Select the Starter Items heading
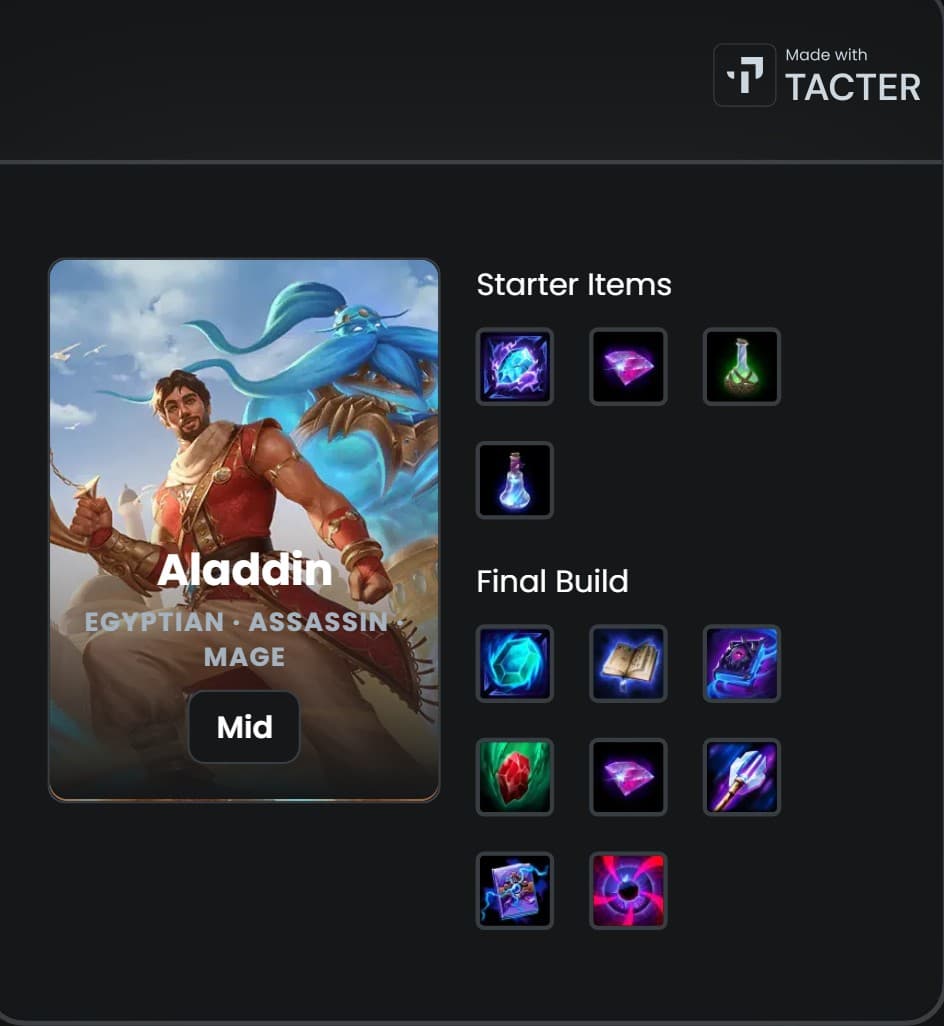The width and height of the screenshot is (944, 1026). pyautogui.click(x=574, y=285)
